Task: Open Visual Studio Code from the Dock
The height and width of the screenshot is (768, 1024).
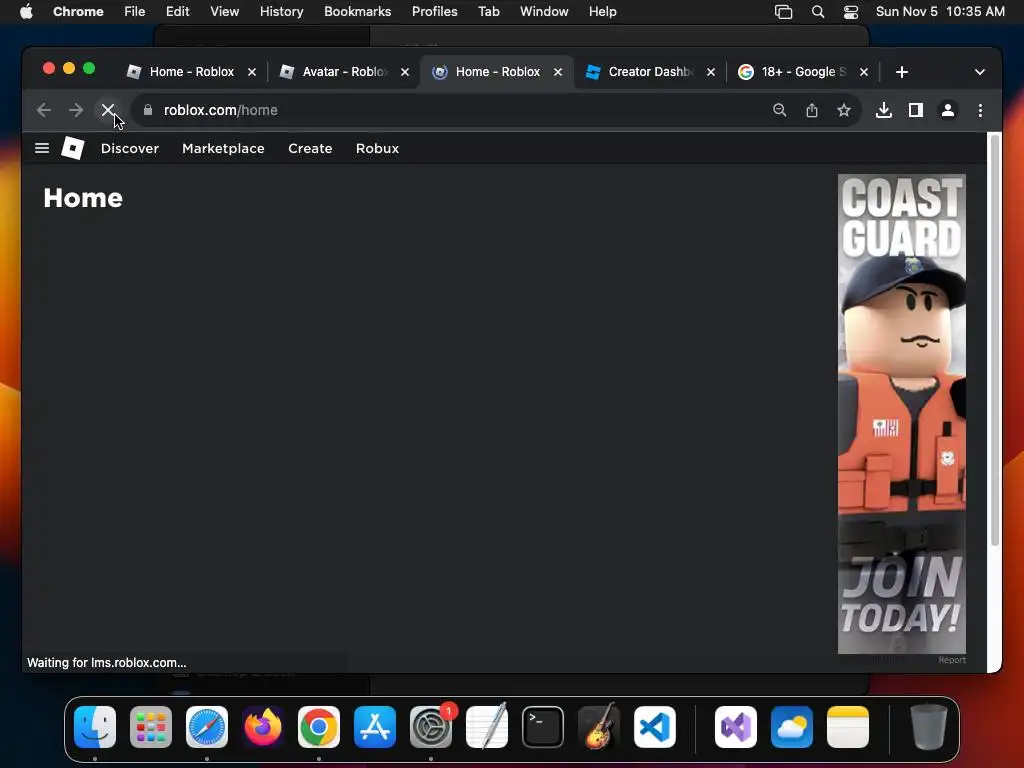Action: coord(655,727)
